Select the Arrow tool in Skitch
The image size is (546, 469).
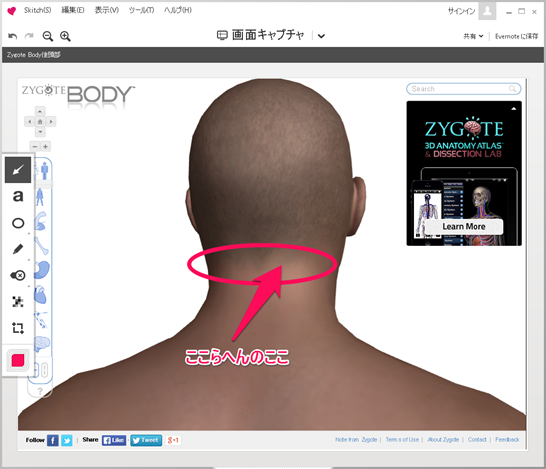click(x=18, y=170)
